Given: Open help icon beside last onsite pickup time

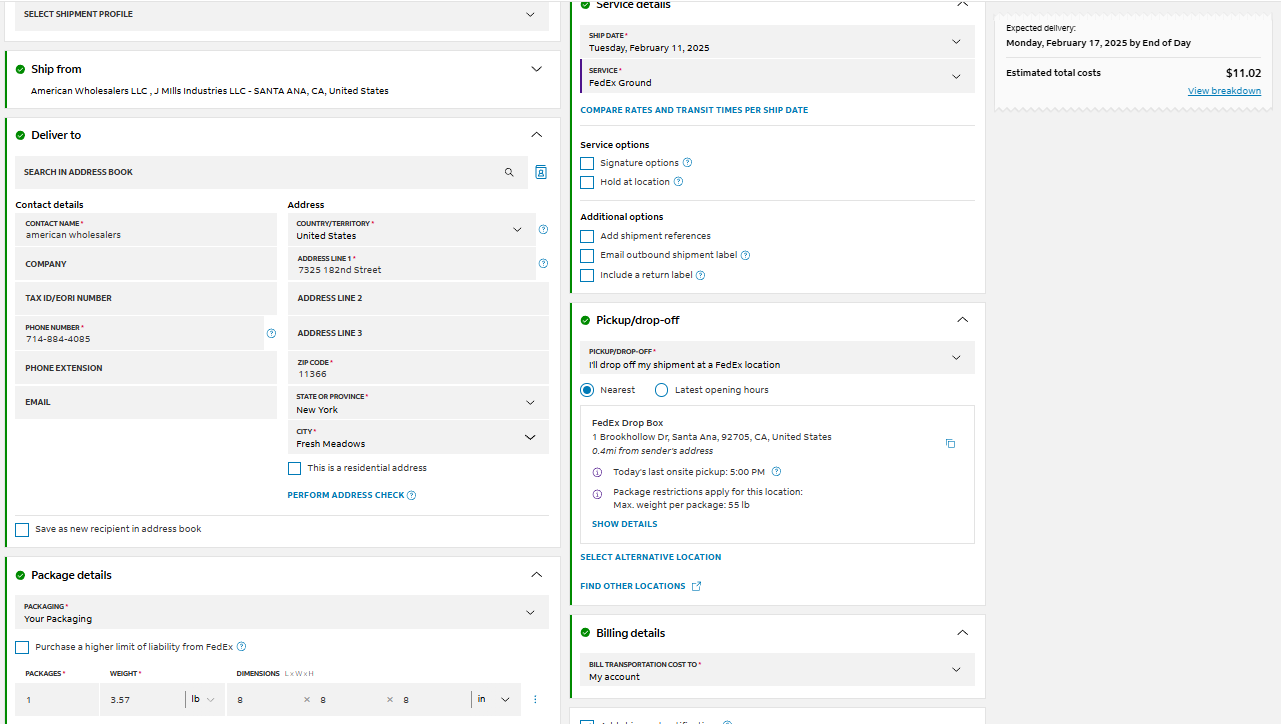Looking at the screenshot, I should point(776,472).
